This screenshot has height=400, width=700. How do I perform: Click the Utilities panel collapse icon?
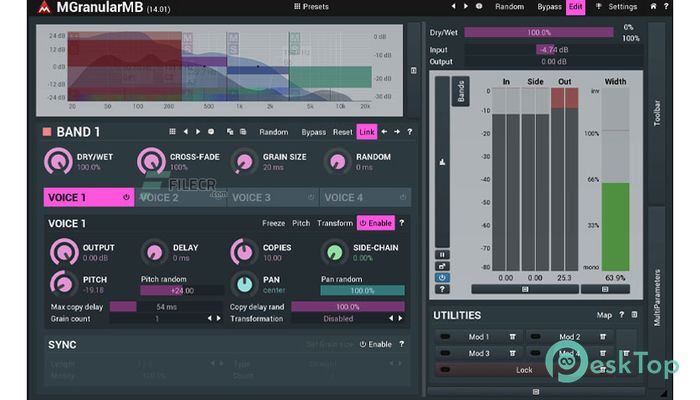pos(634,315)
